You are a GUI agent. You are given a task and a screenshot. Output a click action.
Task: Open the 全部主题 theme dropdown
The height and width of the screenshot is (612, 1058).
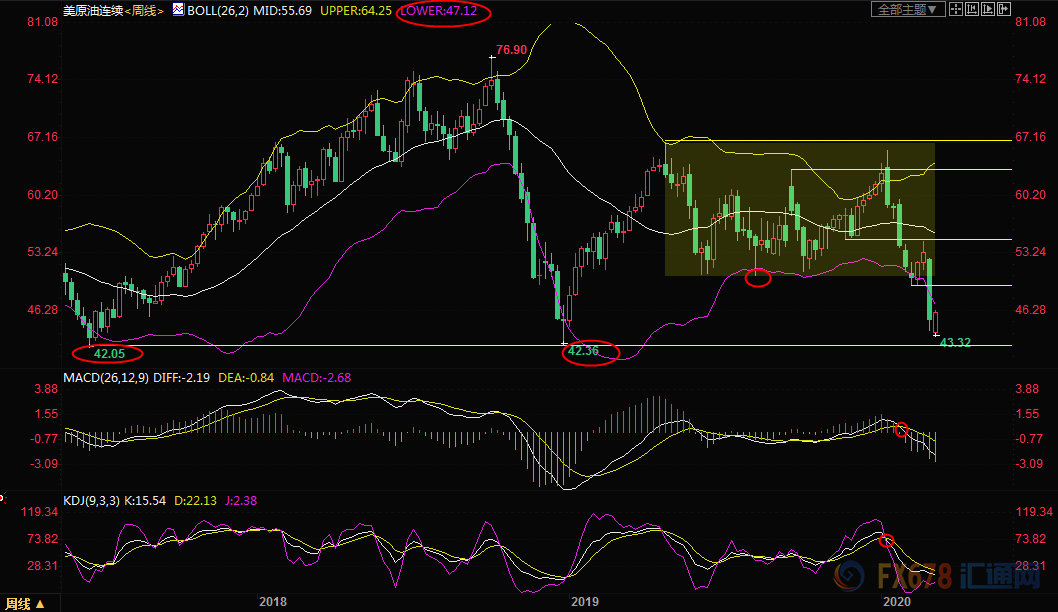point(908,10)
